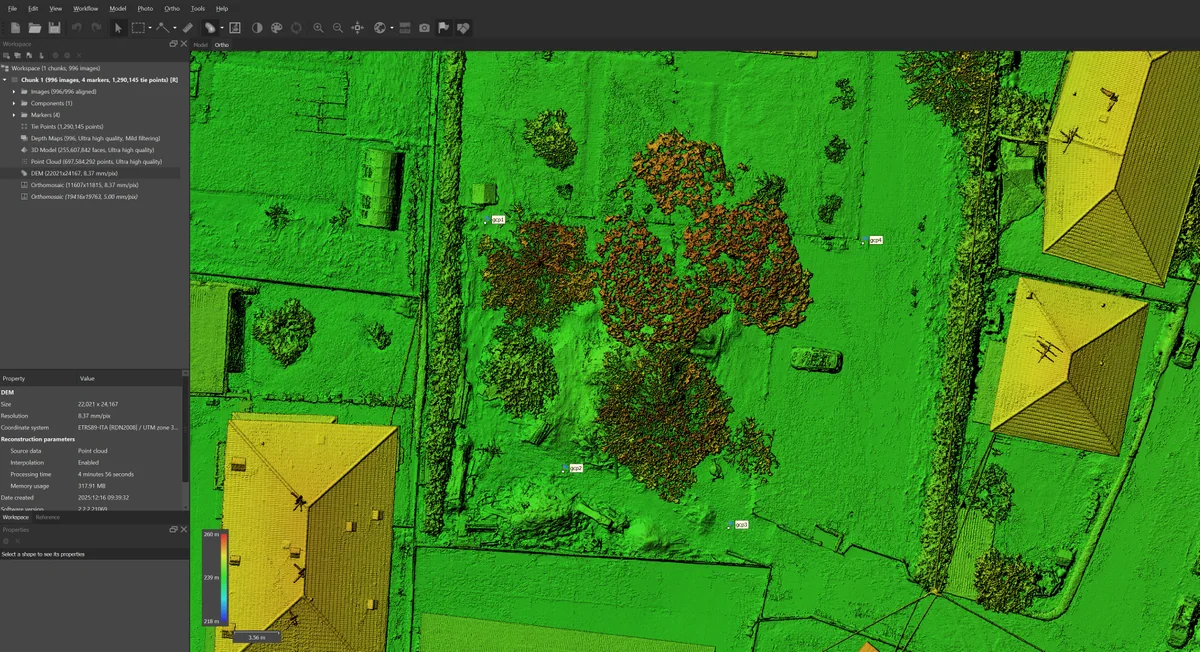The height and width of the screenshot is (652, 1200).
Task: Expand the Components (1) folder
Action: coord(14,103)
